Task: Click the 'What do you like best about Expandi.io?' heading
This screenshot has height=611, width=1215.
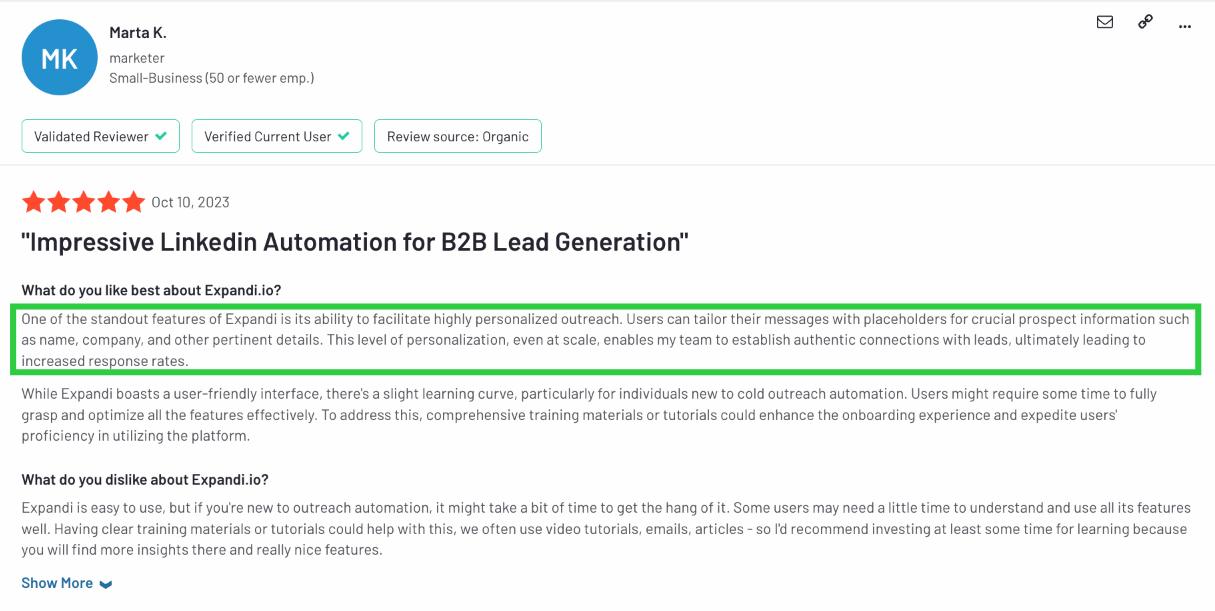Action: 152,290
